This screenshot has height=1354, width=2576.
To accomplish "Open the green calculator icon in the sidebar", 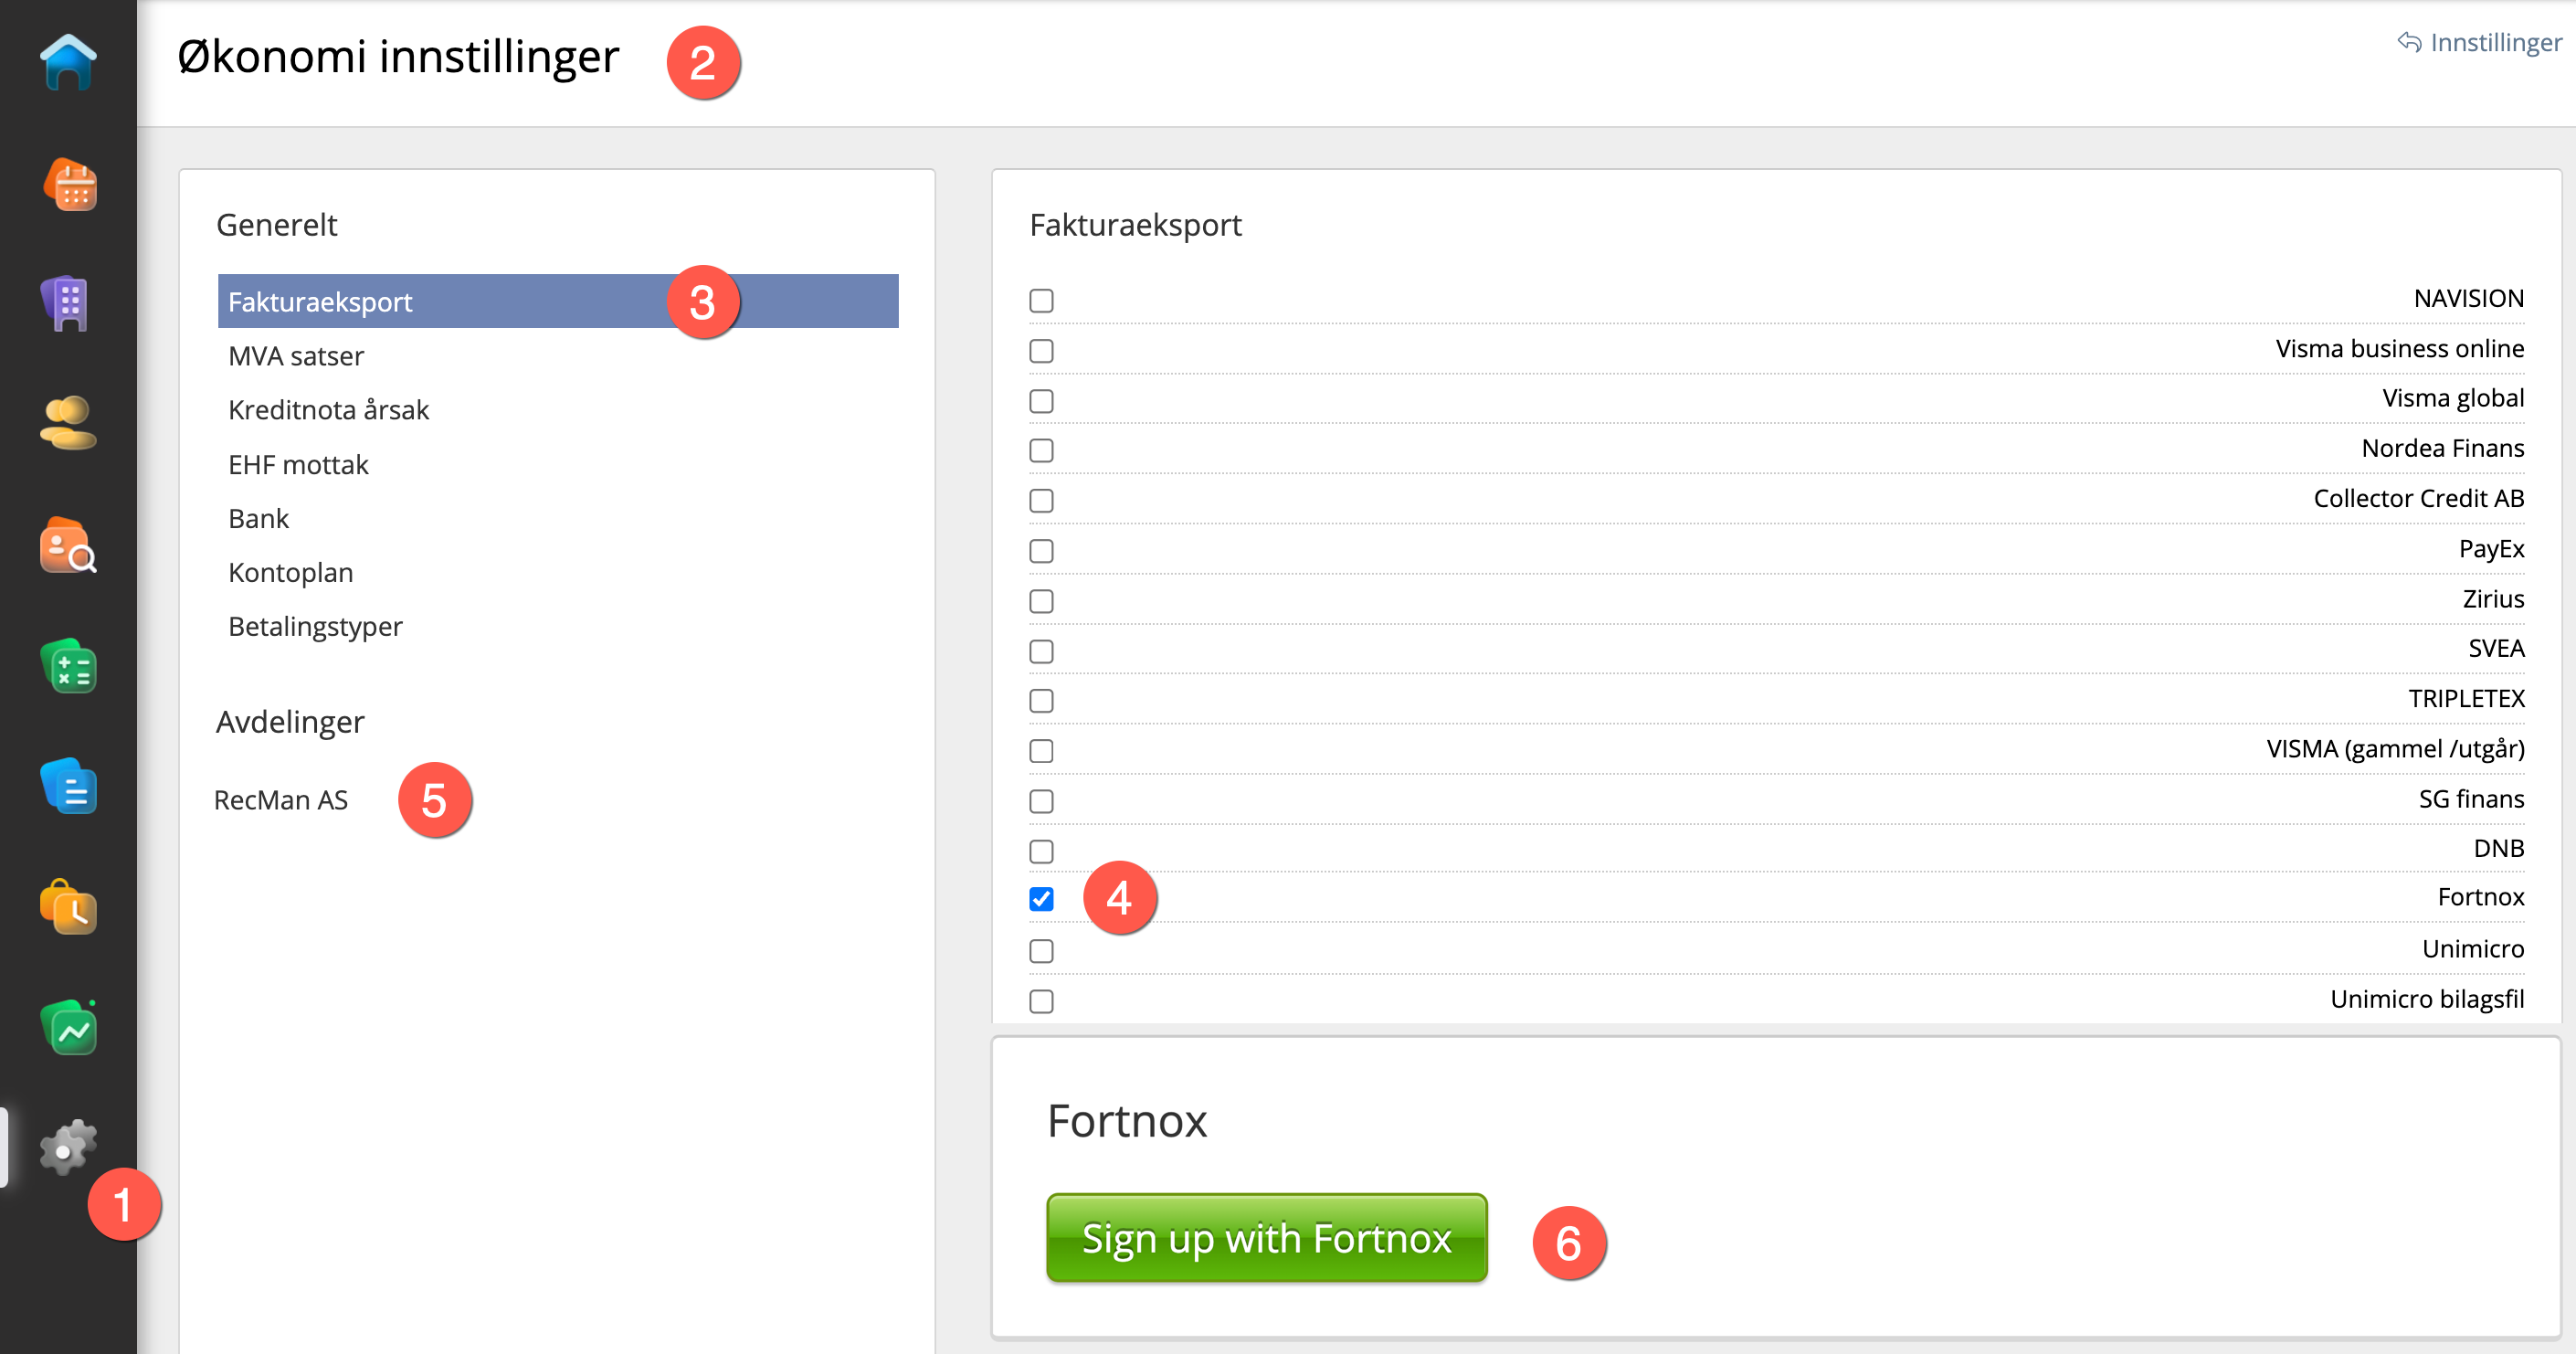I will point(68,666).
